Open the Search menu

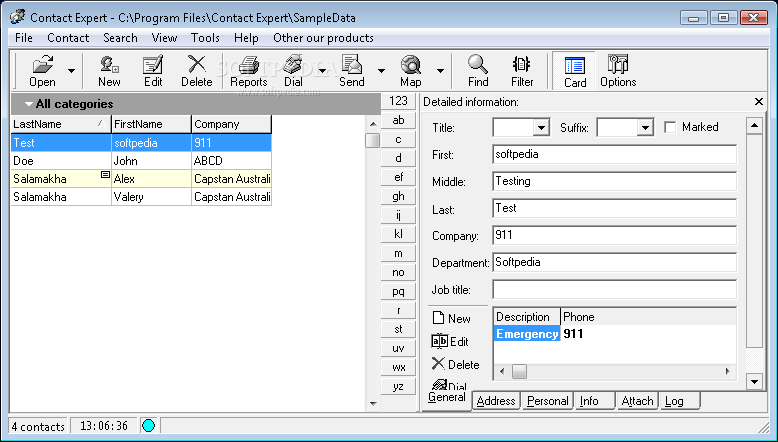[120, 38]
